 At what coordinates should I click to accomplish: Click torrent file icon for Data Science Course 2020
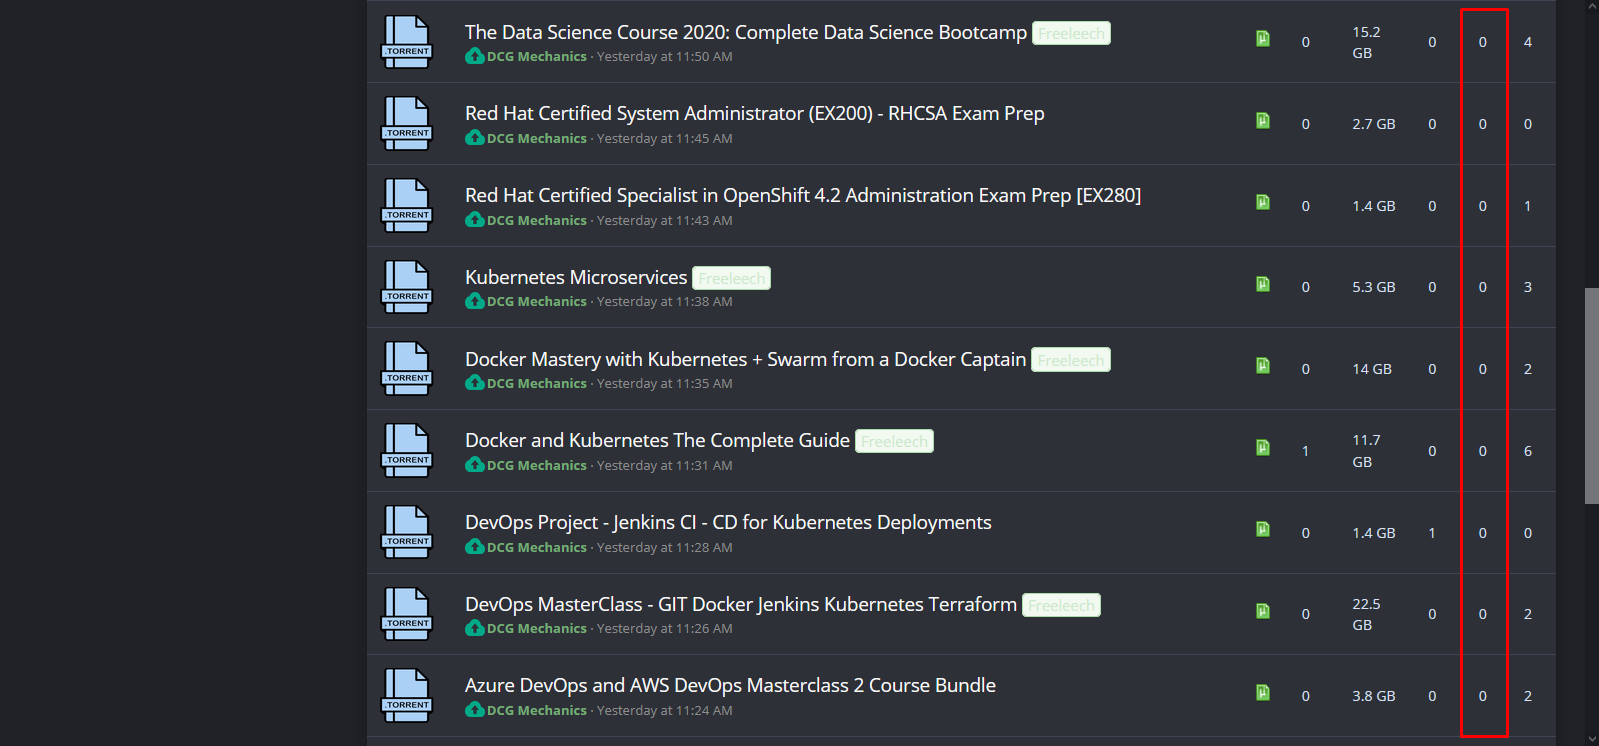(407, 42)
